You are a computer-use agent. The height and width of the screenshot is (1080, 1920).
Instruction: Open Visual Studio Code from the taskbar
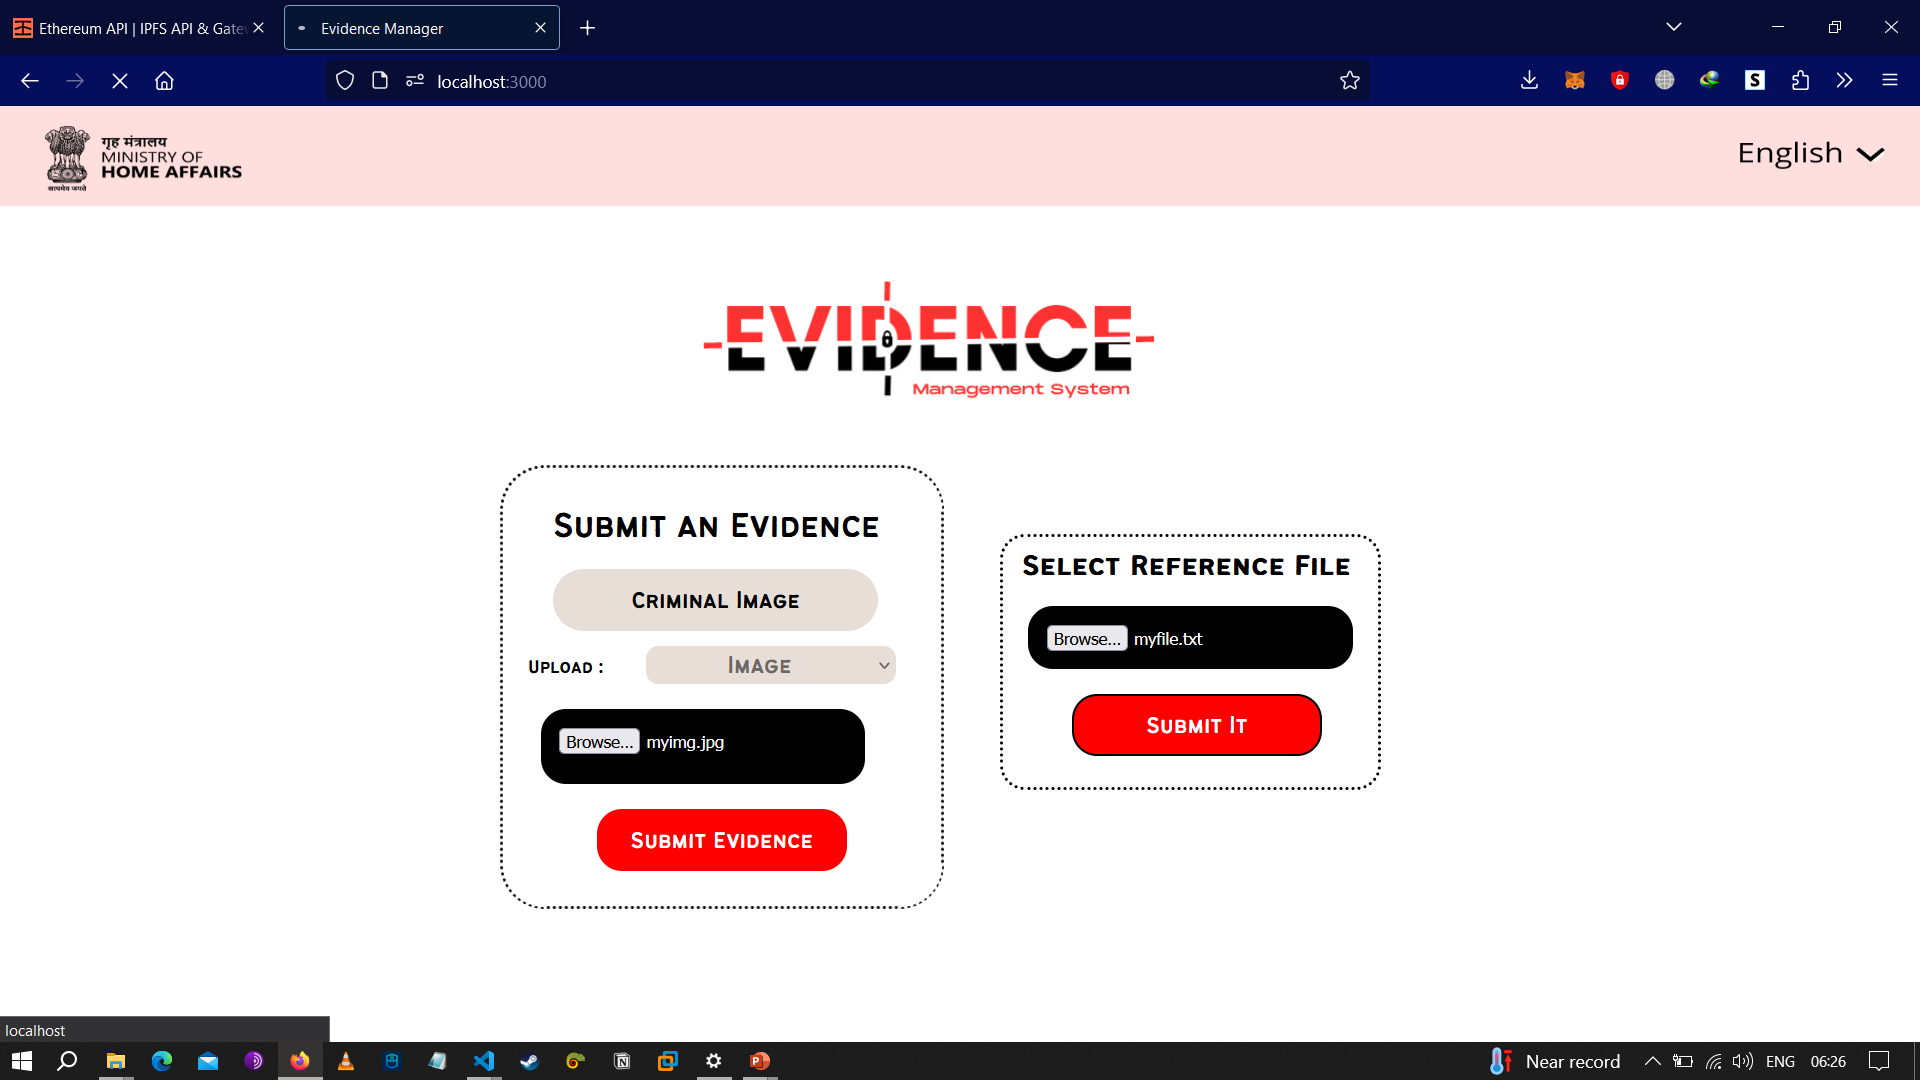coord(484,1061)
